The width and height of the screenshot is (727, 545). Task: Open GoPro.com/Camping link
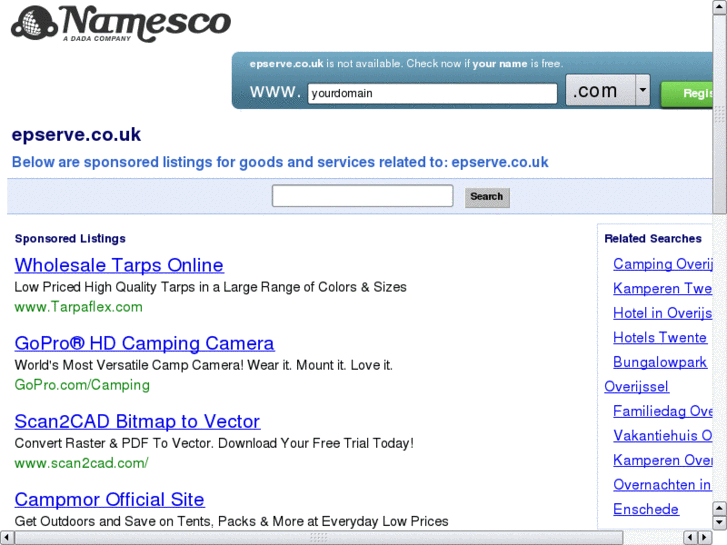82,385
